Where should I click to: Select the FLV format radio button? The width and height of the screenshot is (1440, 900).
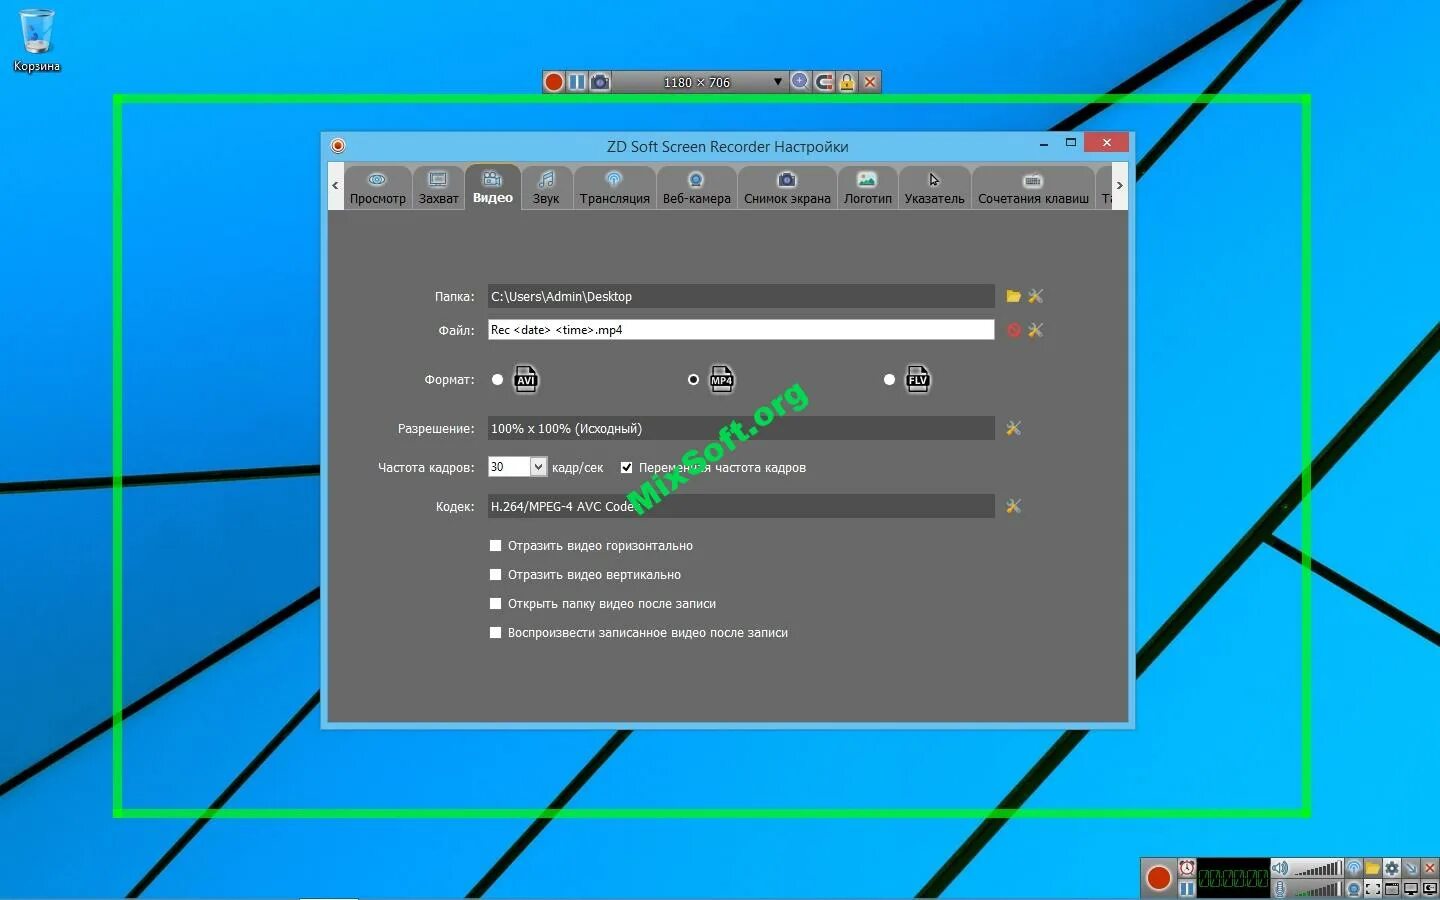(889, 380)
